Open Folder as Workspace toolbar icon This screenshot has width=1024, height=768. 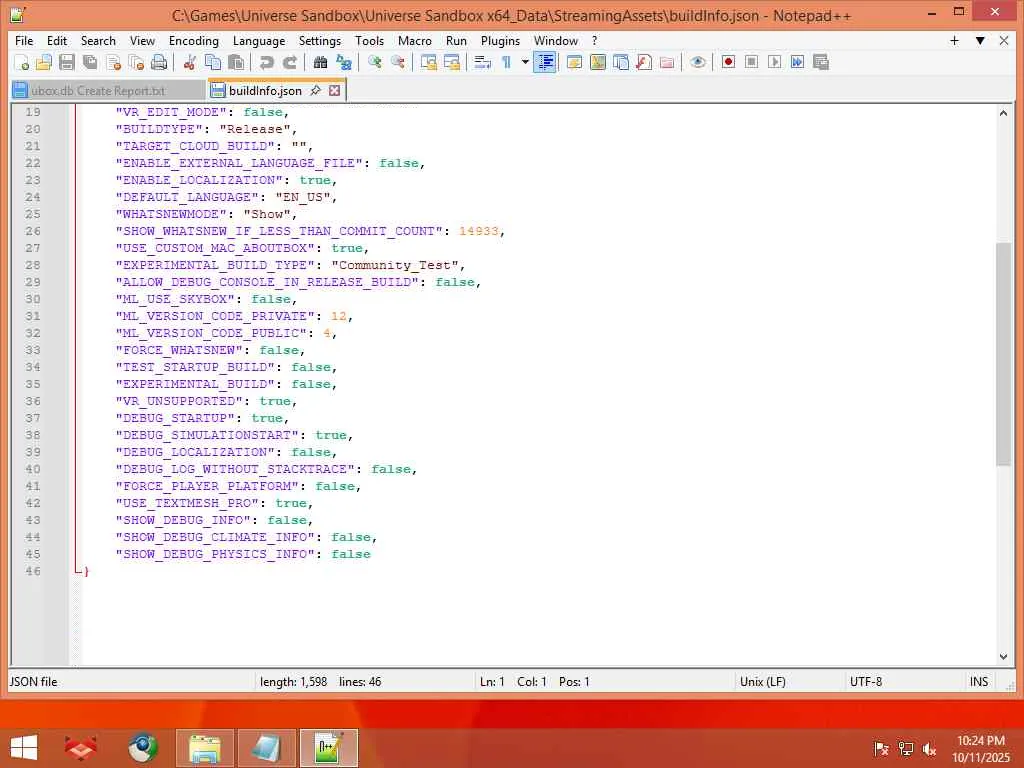pos(667,62)
